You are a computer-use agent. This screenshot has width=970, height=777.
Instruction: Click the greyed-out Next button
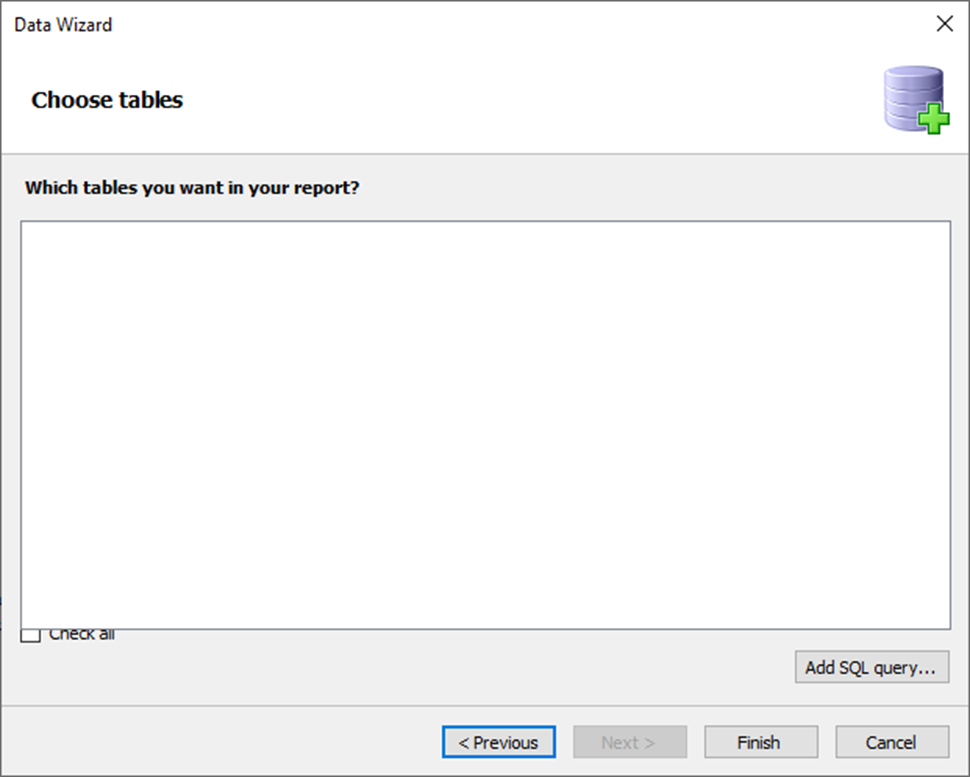[630, 742]
